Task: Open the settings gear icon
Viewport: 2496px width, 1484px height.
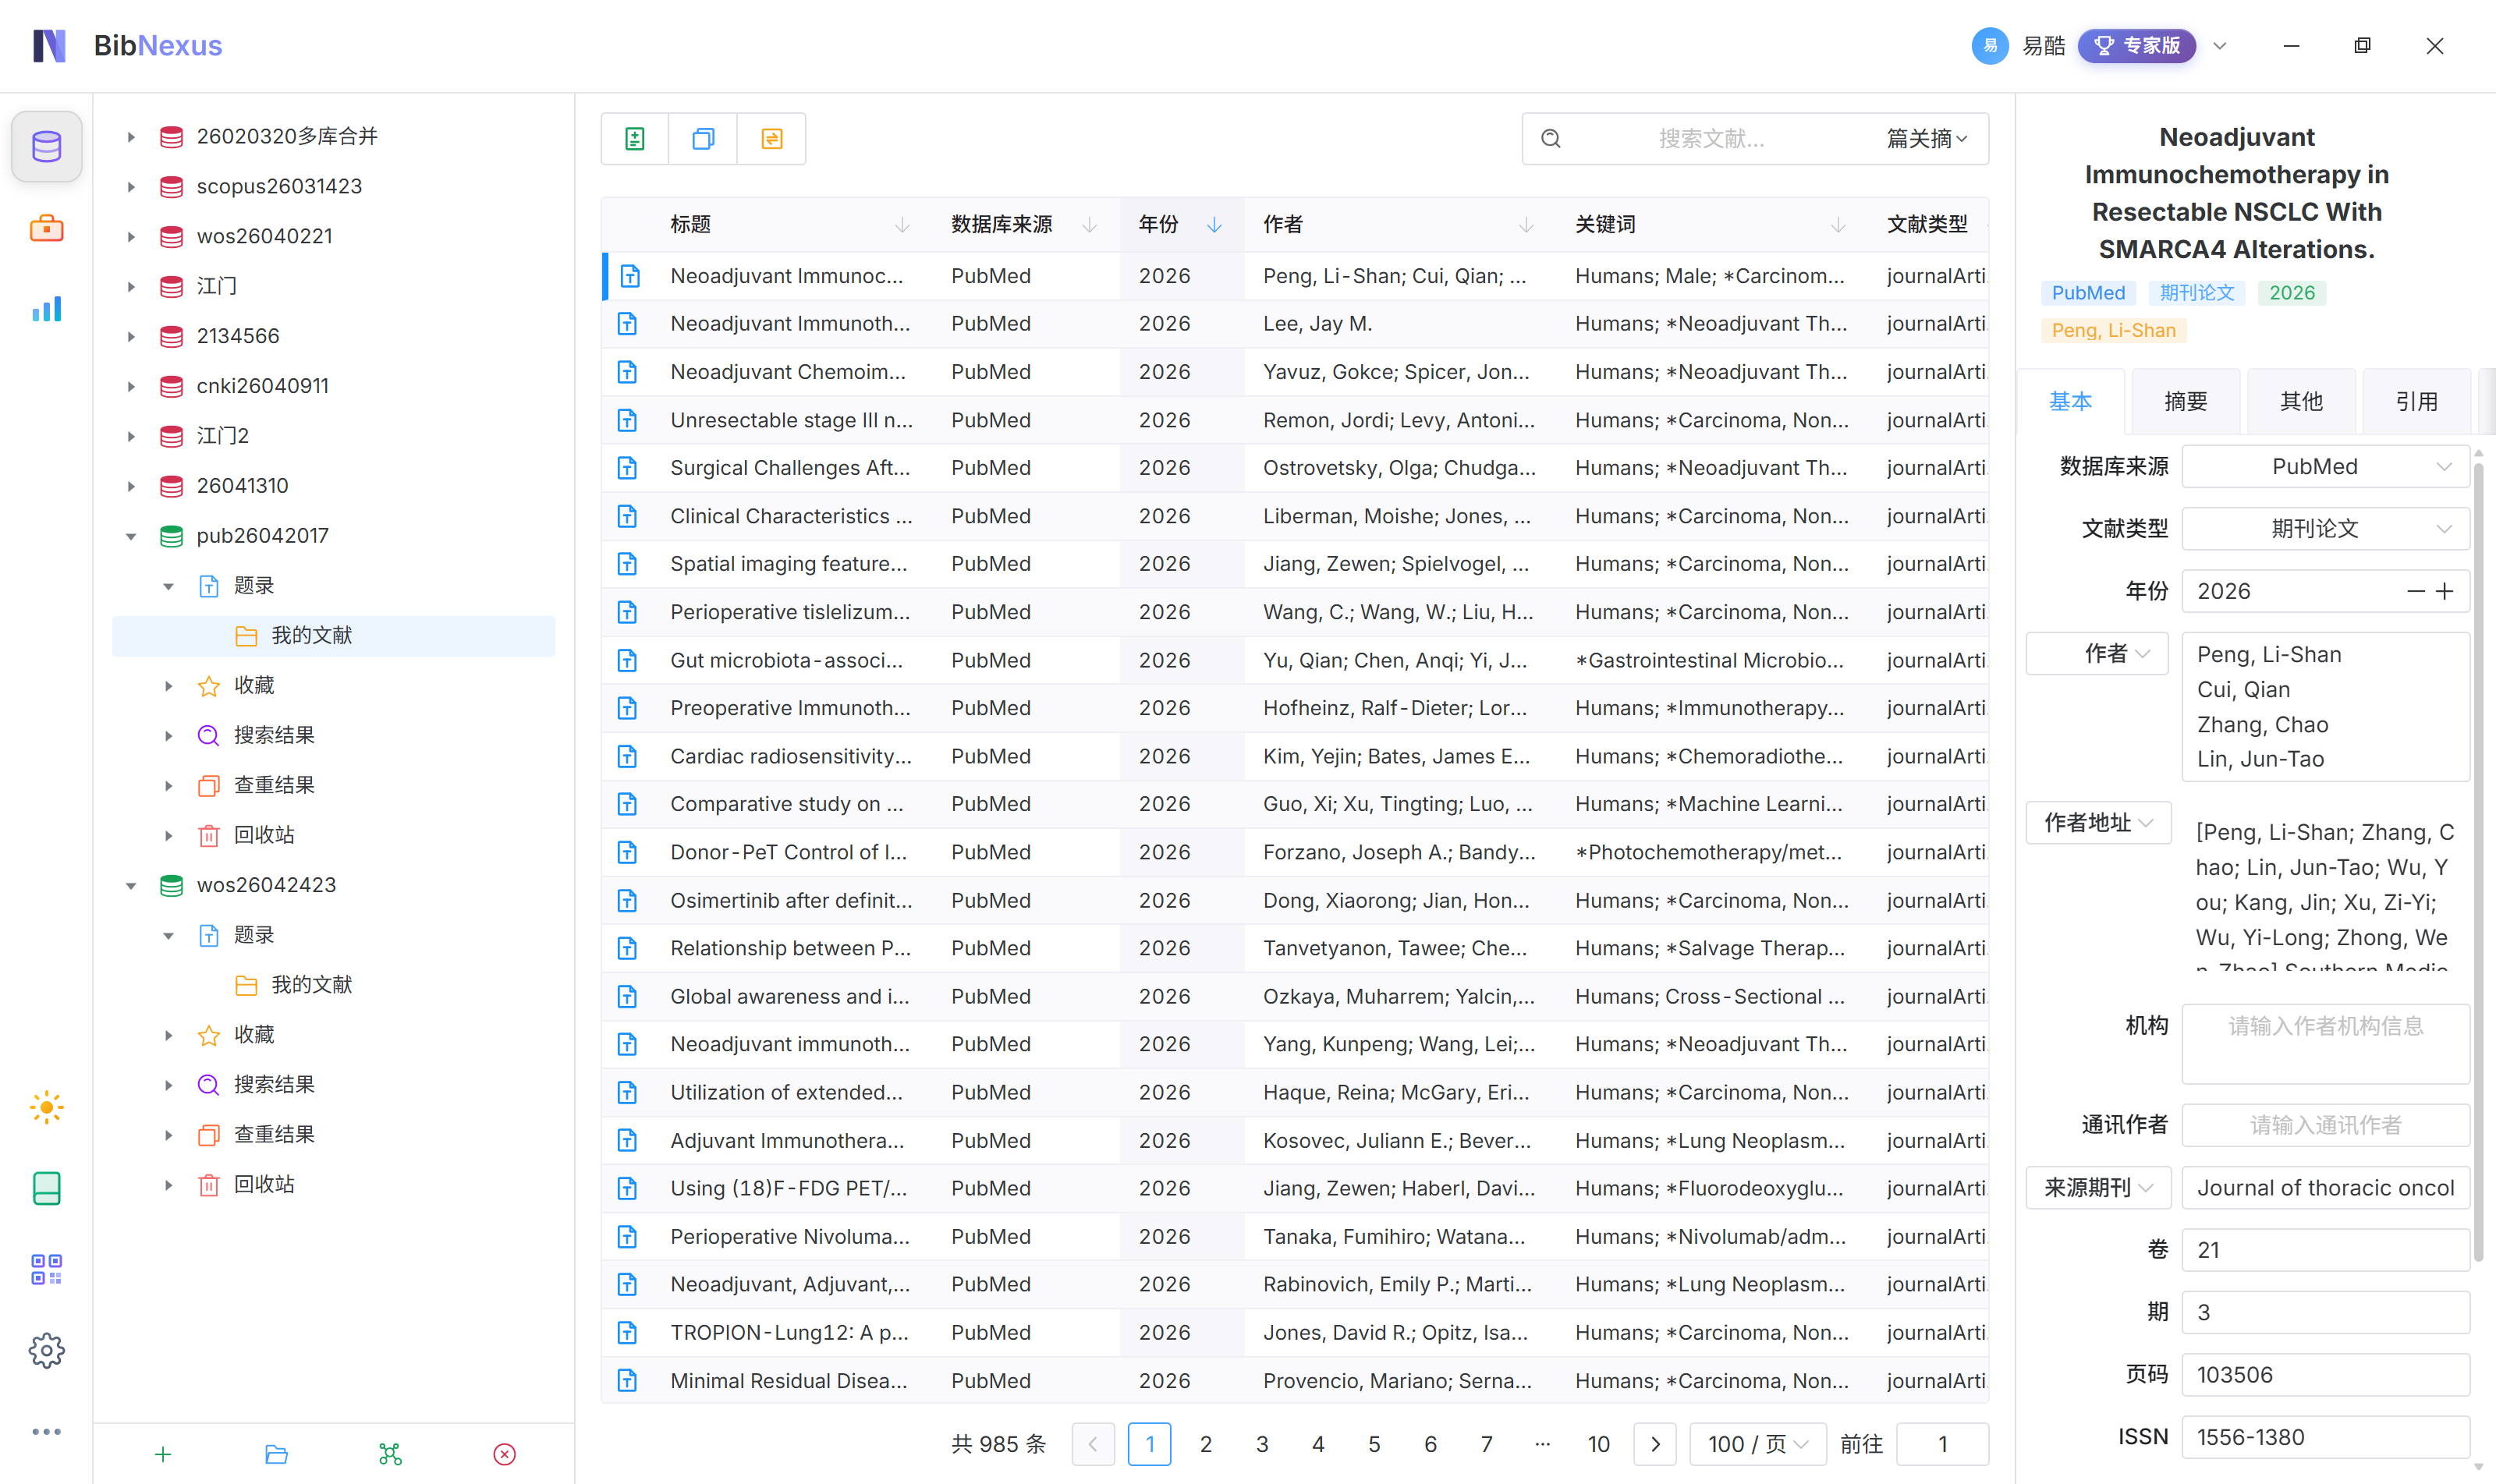Action: (46, 1351)
